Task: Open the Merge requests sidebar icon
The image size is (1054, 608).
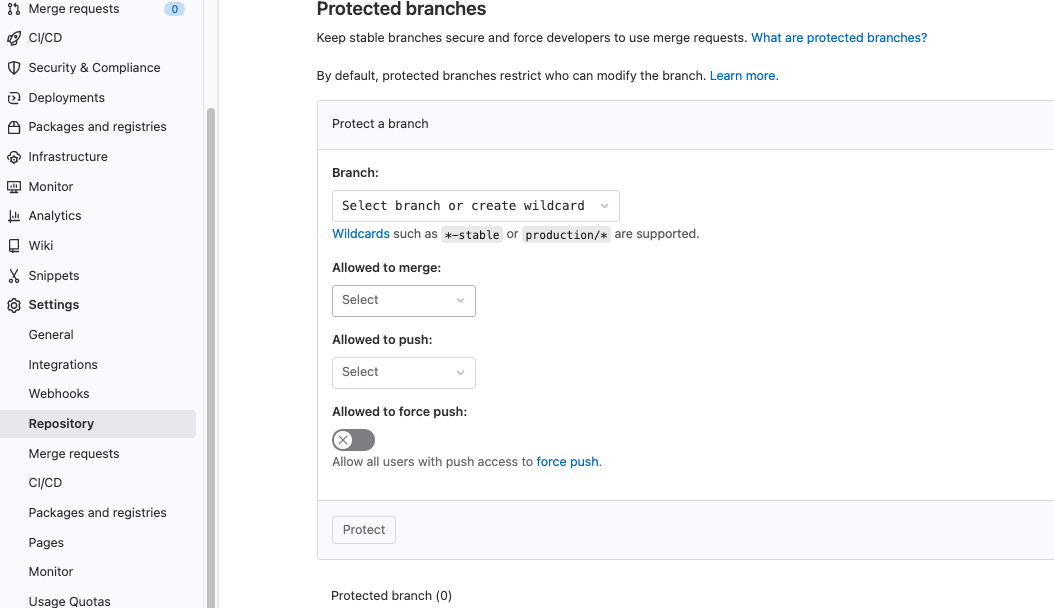Action: click(x=17, y=9)
